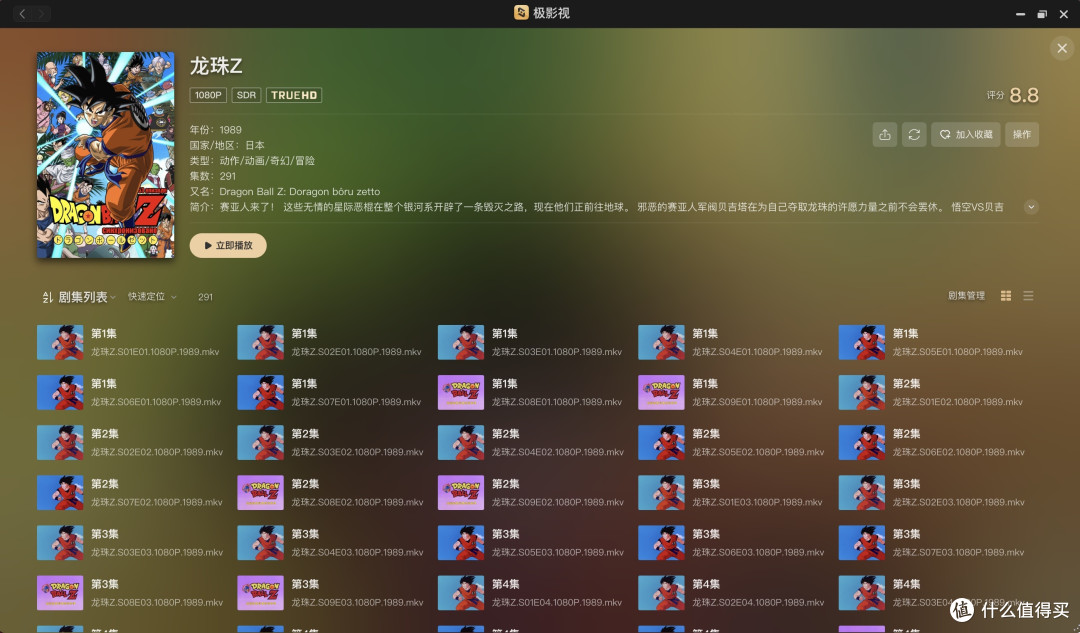Select file 龙珠Z.S02E02.1080P.1989.mkv
The width and height of the screenshot is (1080, 633).
coord(157,452)
